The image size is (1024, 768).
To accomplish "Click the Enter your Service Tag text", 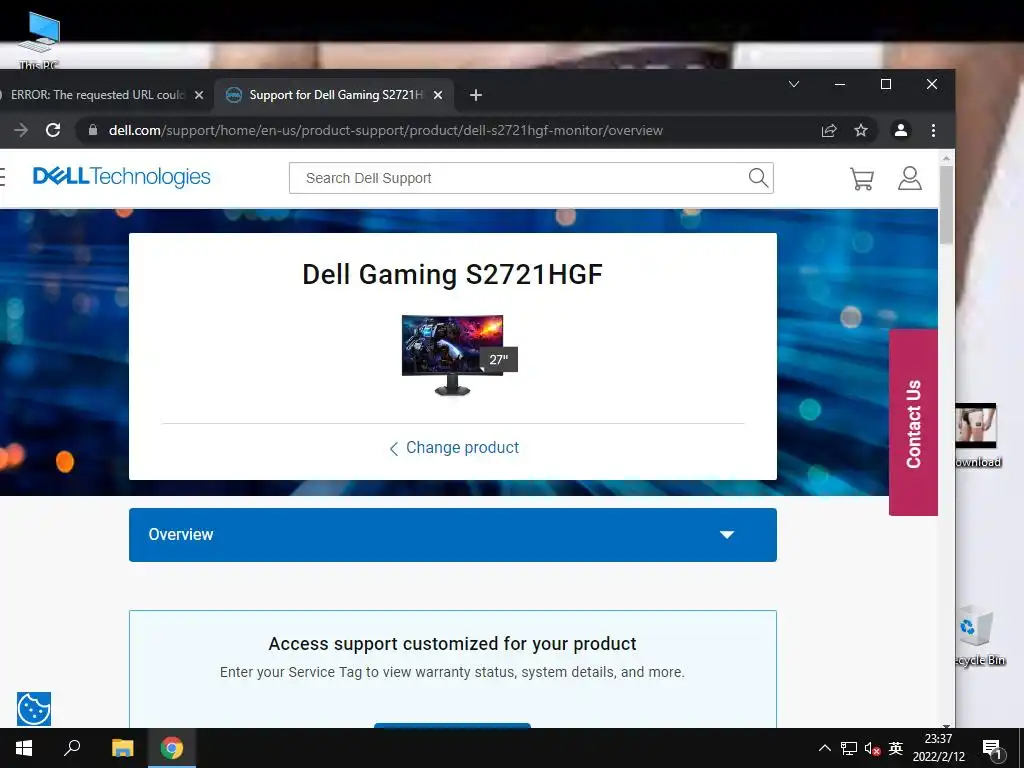I will click(x=452, y=672).
